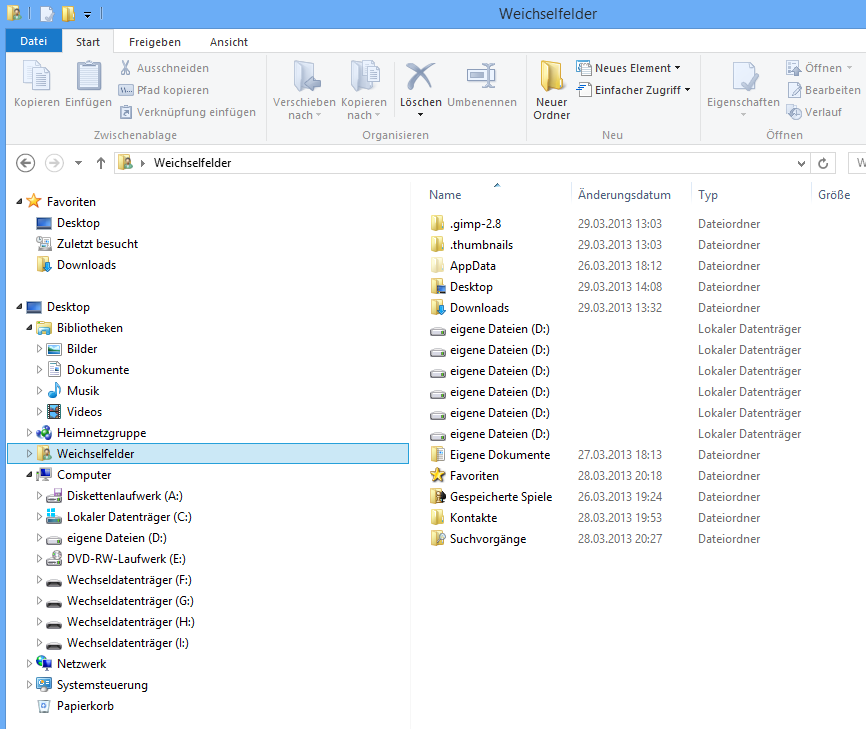Click the properties icon in title bar
Screen dimensions: 866x729
click(47, 14)
